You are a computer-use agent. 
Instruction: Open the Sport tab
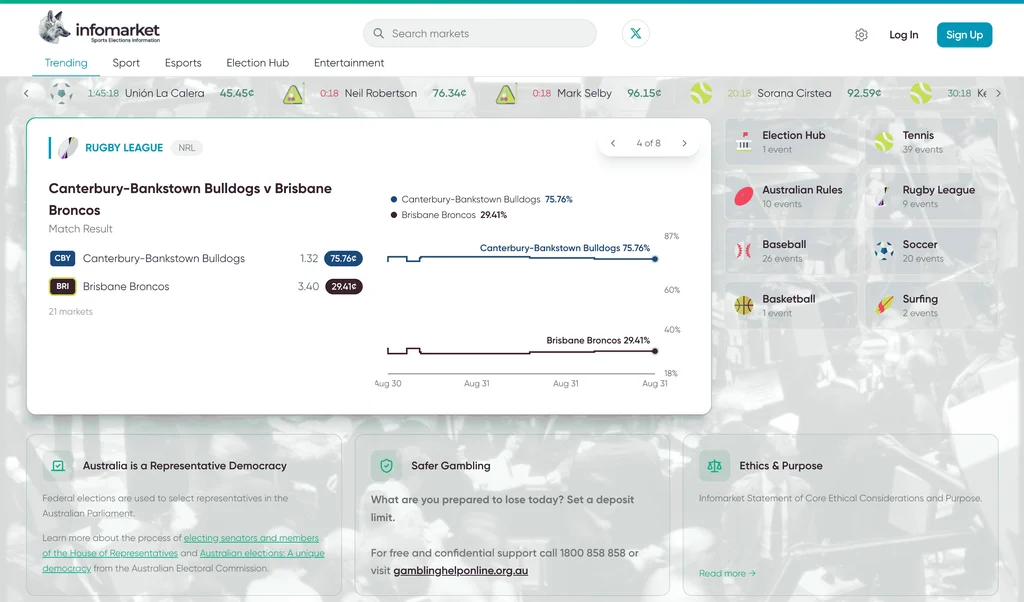pos(126,63)
